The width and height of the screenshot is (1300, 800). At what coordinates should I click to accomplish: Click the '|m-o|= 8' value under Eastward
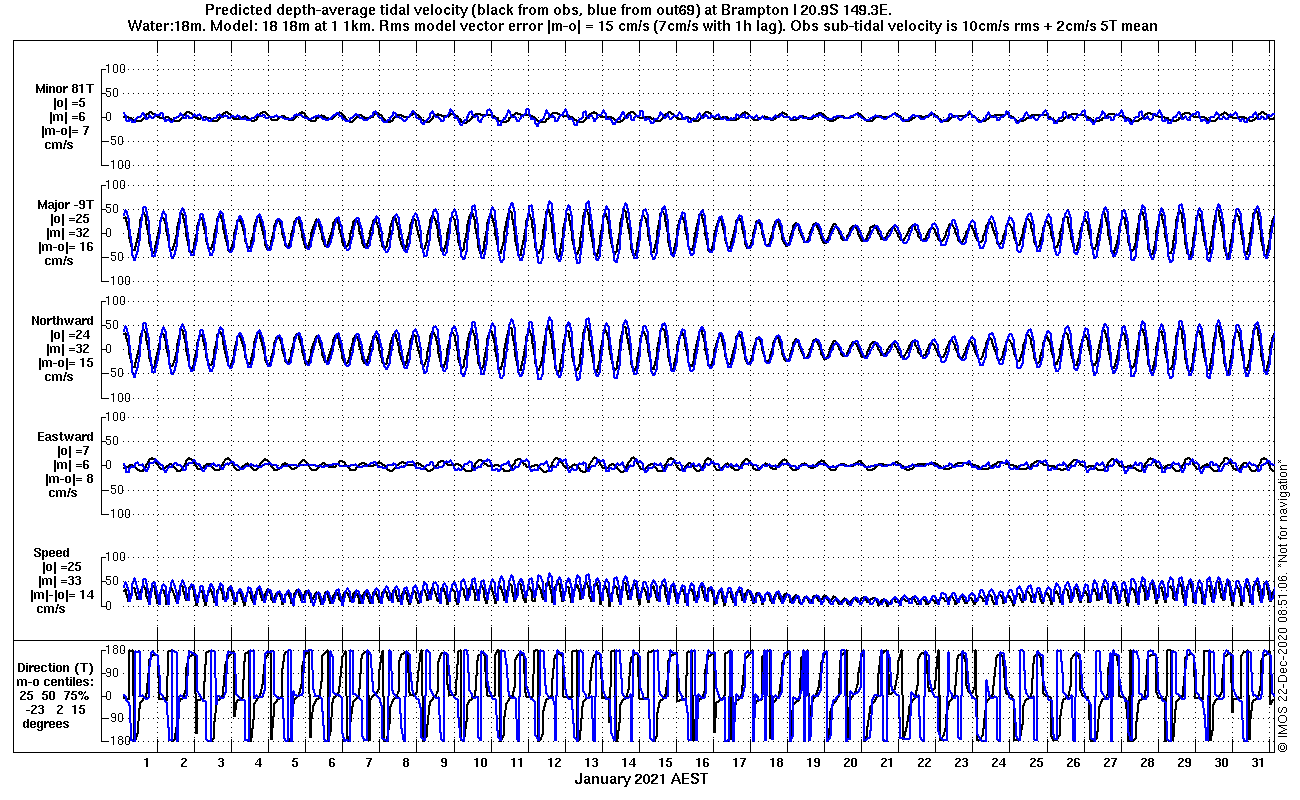tap(70, 479)
